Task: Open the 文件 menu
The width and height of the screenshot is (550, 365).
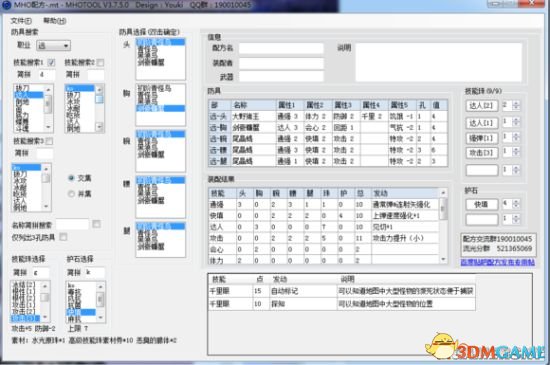Action: pos(21,21)
